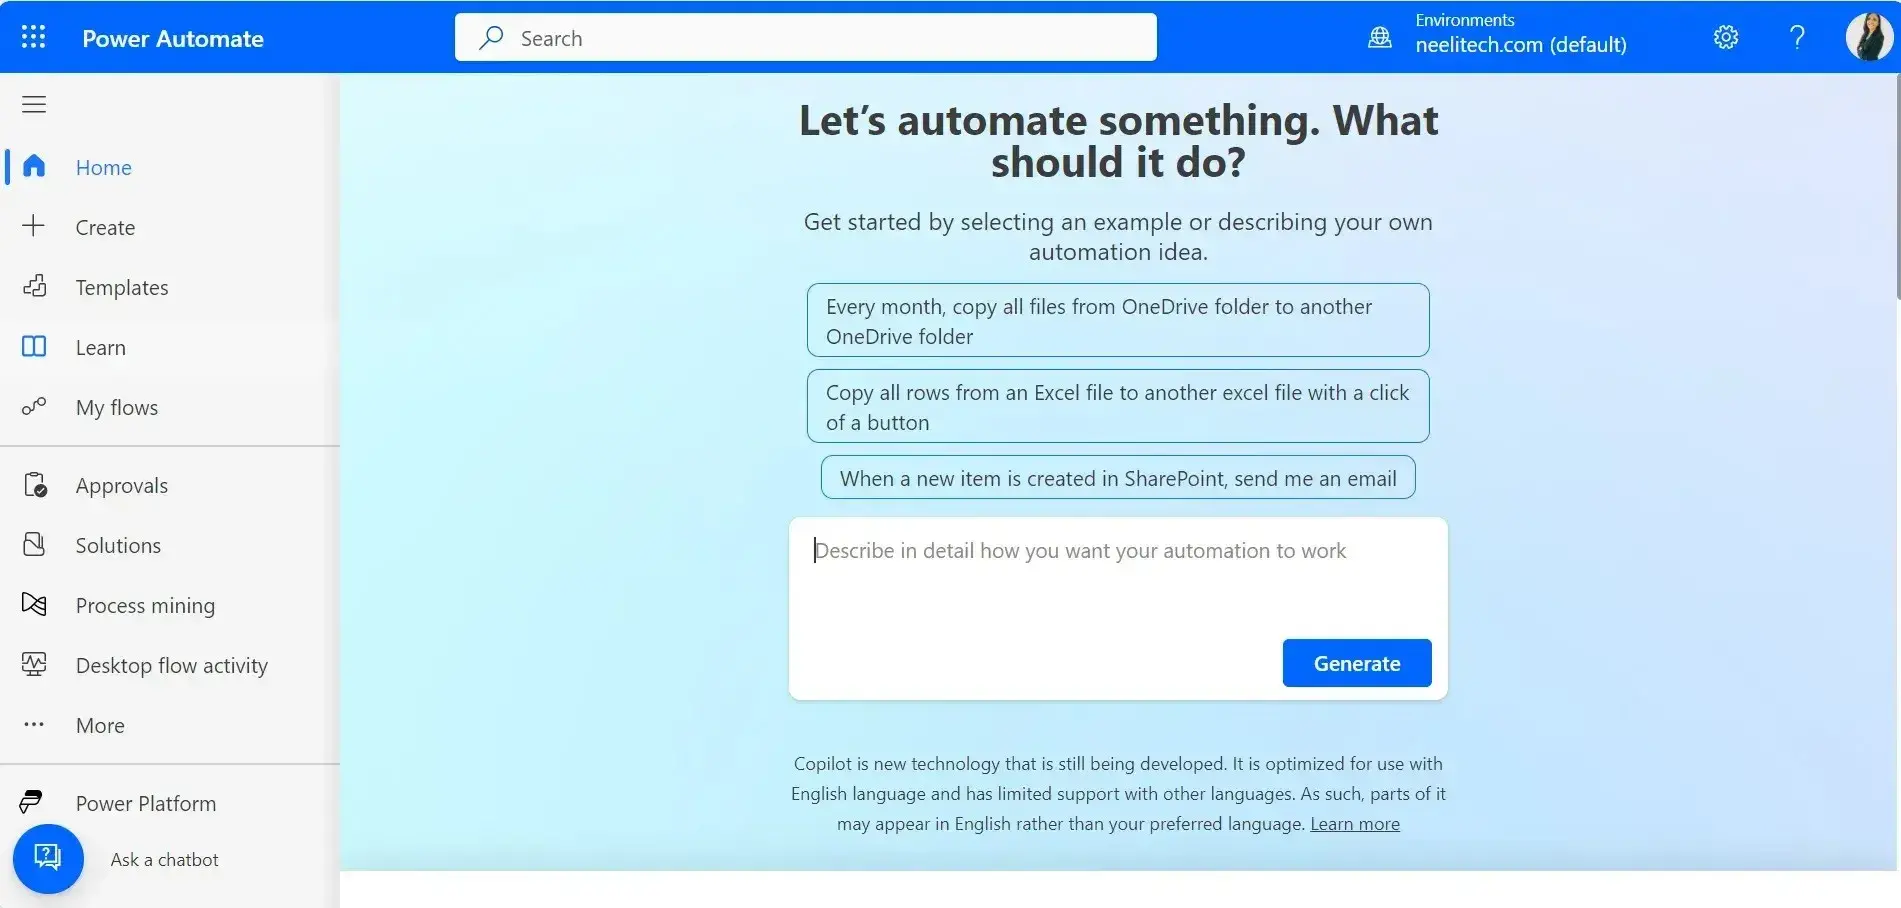Screen dimensions: 1901x908
Task: Click the Environments globe icon
Action: [1380, 37]
